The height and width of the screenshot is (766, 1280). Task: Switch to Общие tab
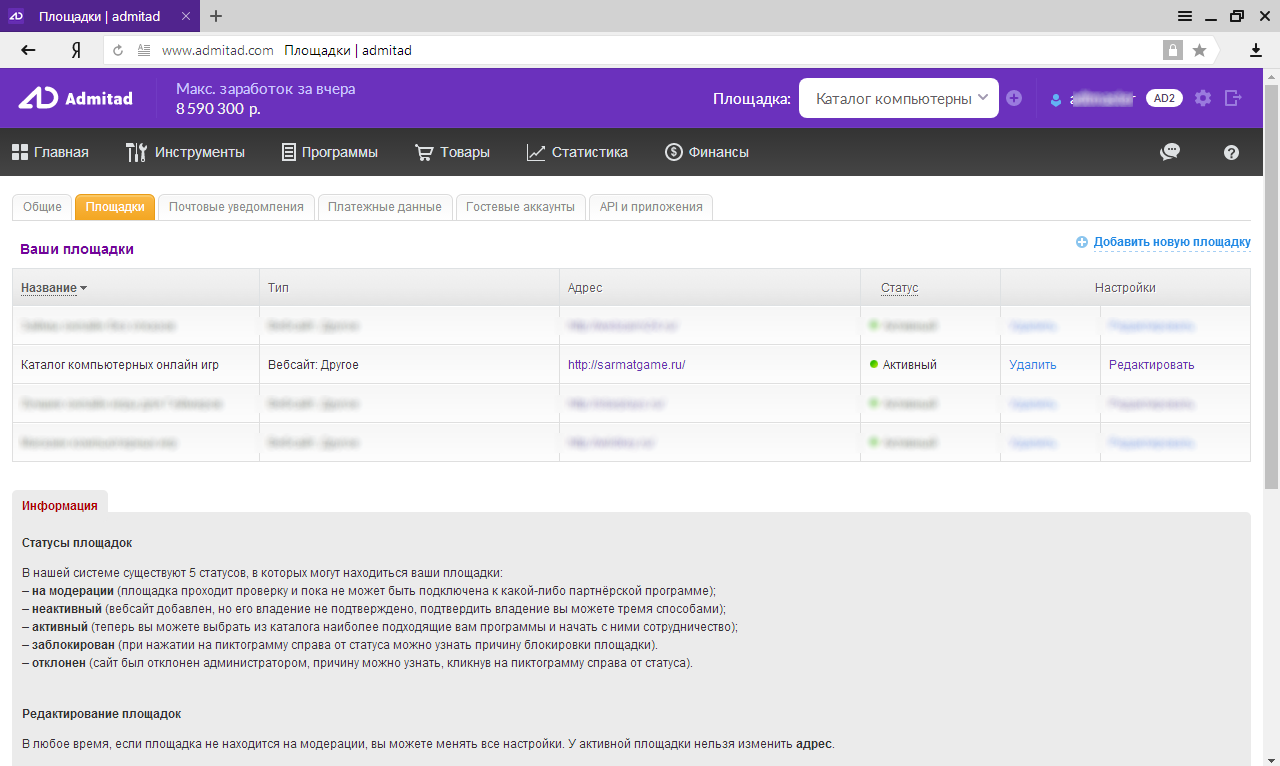tap(42, 207)
